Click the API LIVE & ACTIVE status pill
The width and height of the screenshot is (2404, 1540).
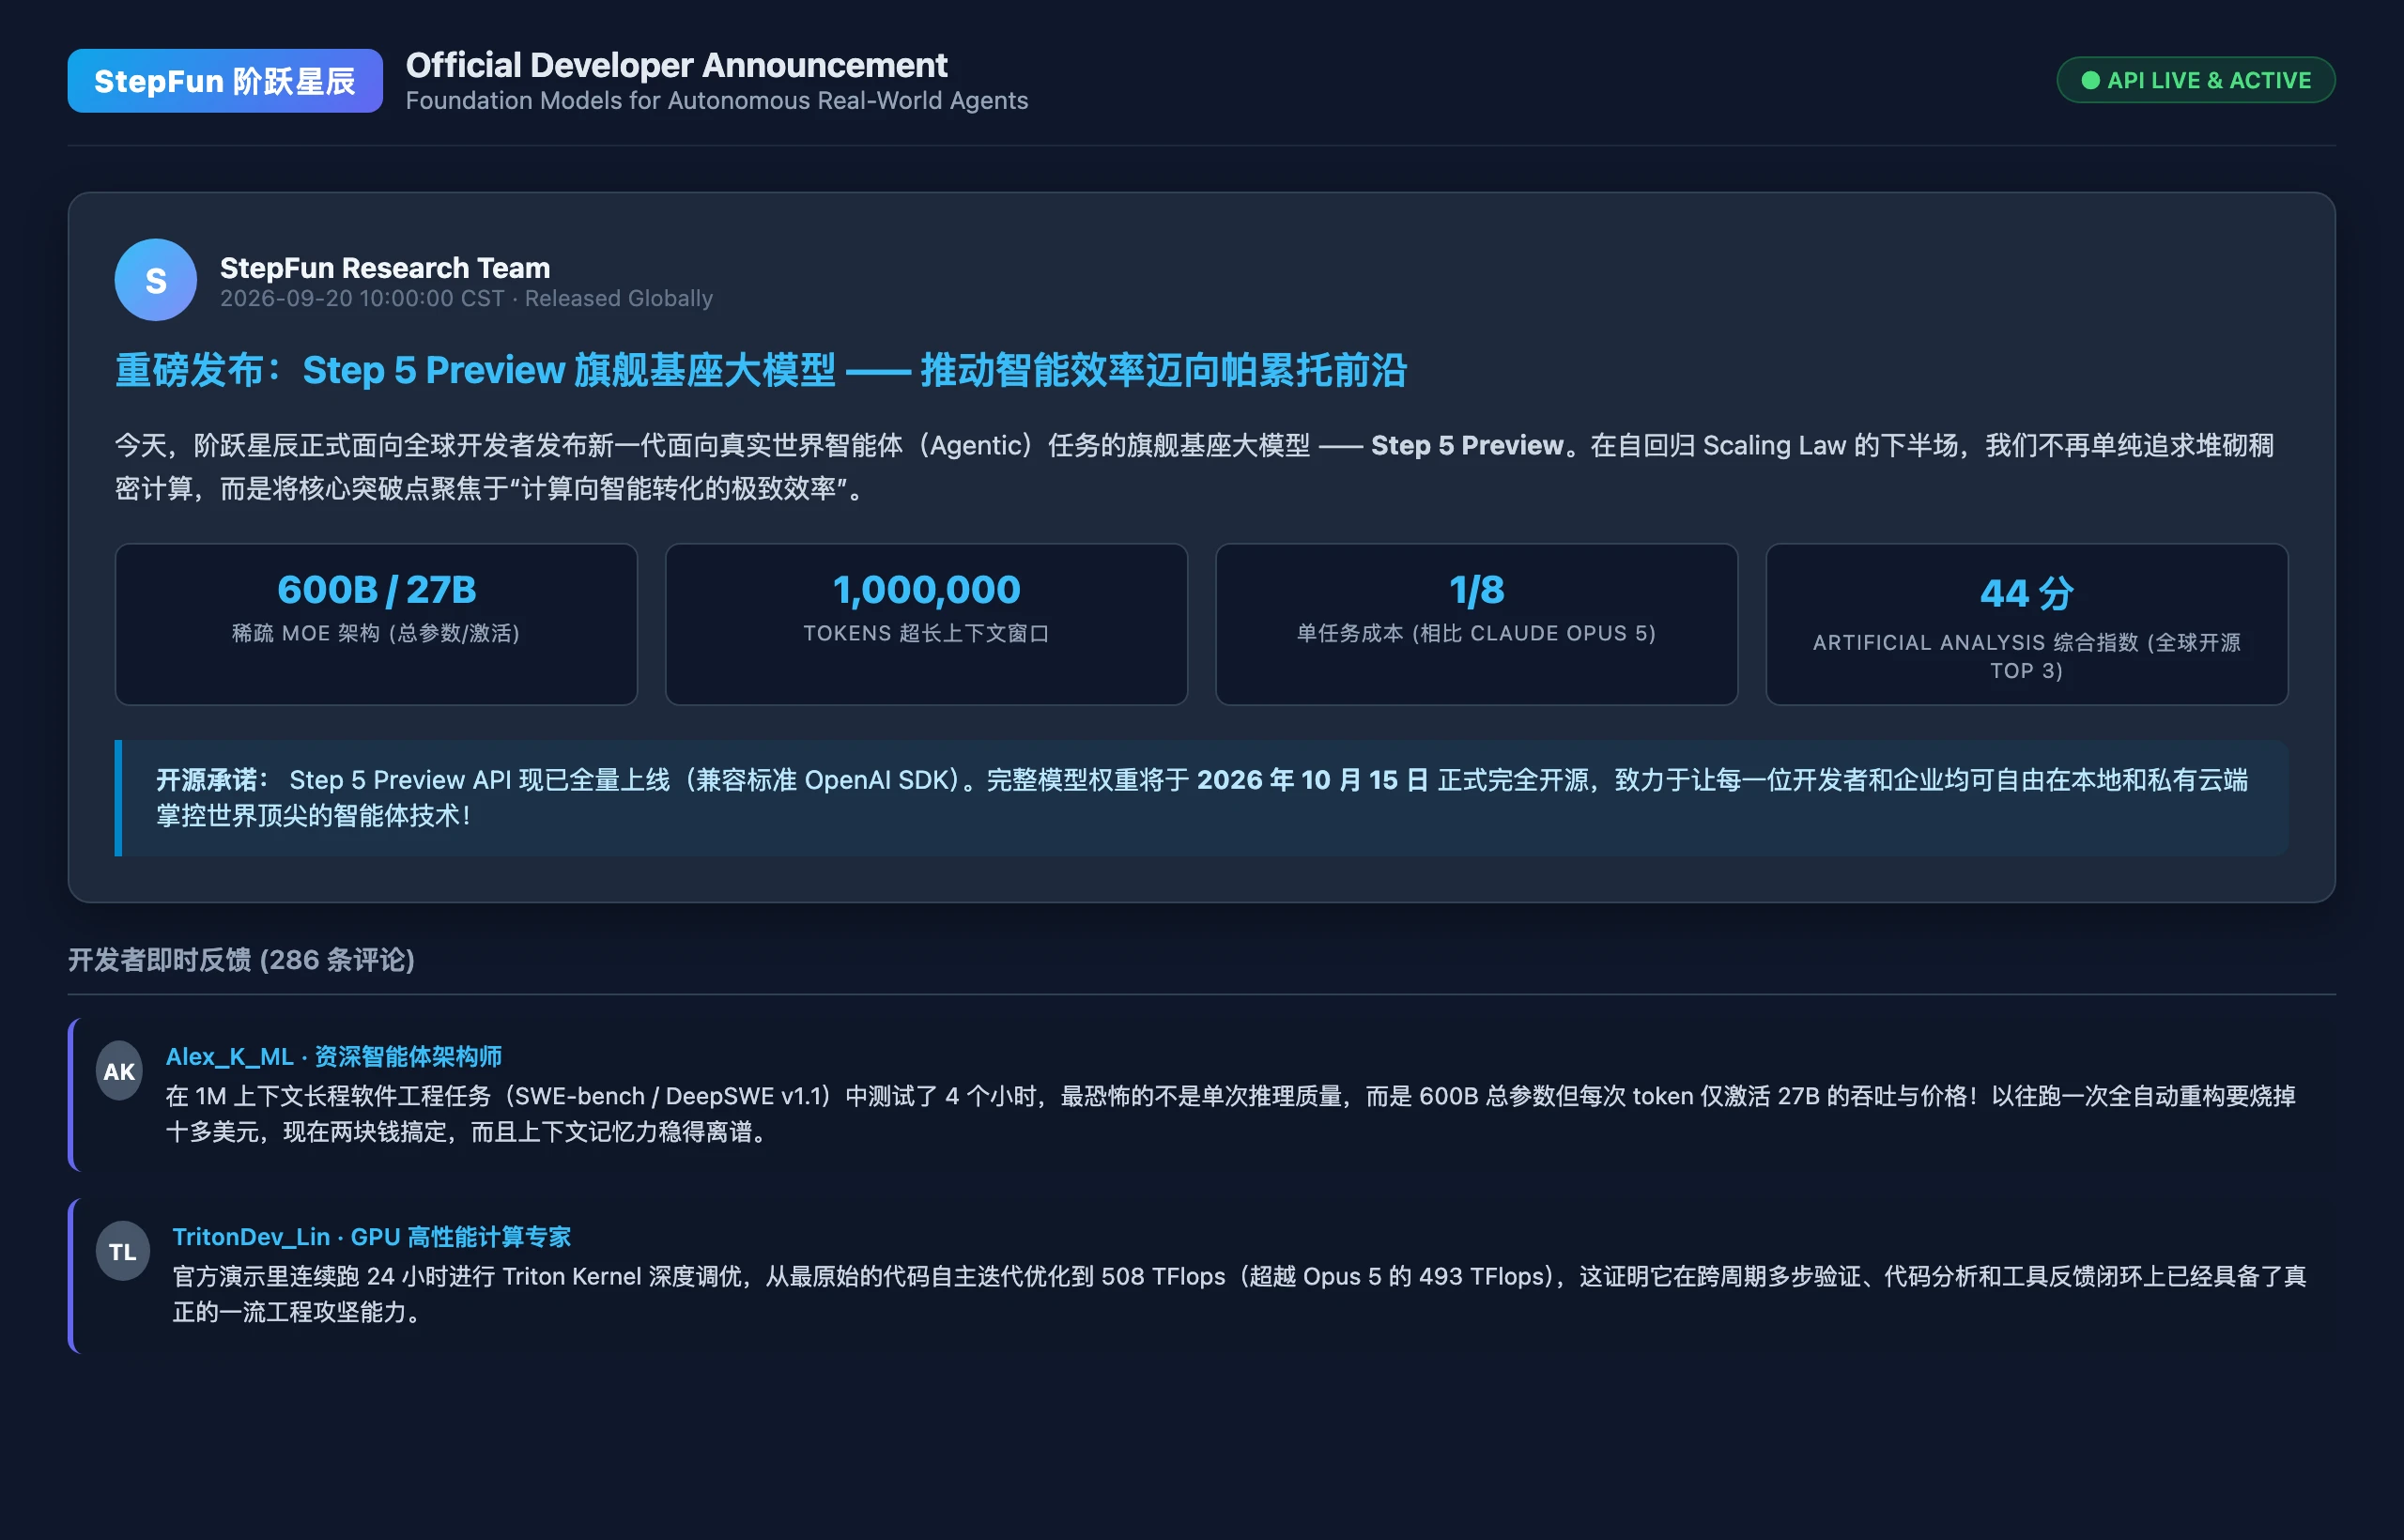pos(2195,80)
